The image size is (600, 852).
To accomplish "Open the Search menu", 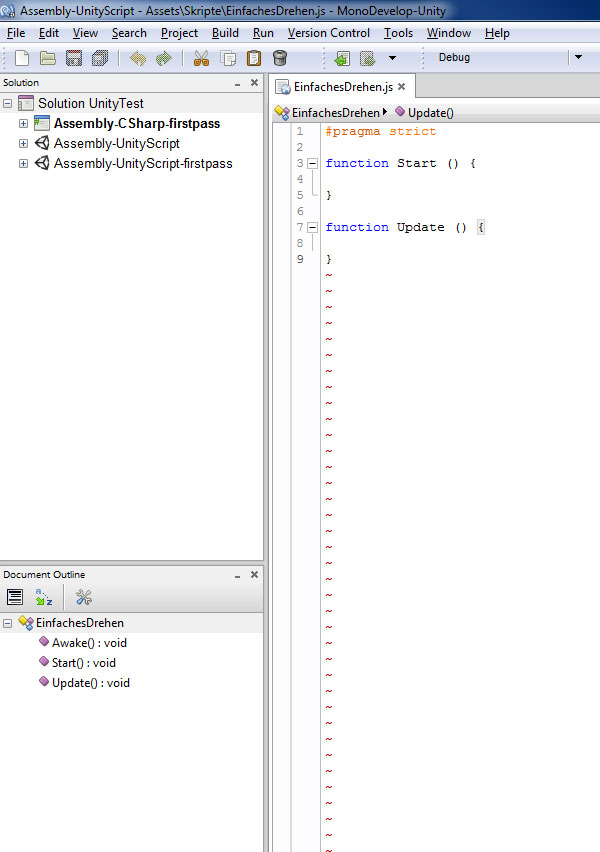I will tap(129, 33).
